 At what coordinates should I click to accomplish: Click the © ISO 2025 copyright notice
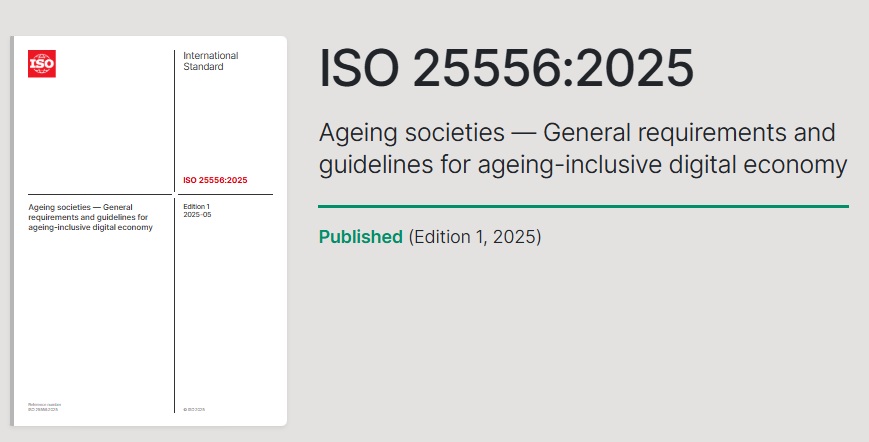click(x=194, y=409)
